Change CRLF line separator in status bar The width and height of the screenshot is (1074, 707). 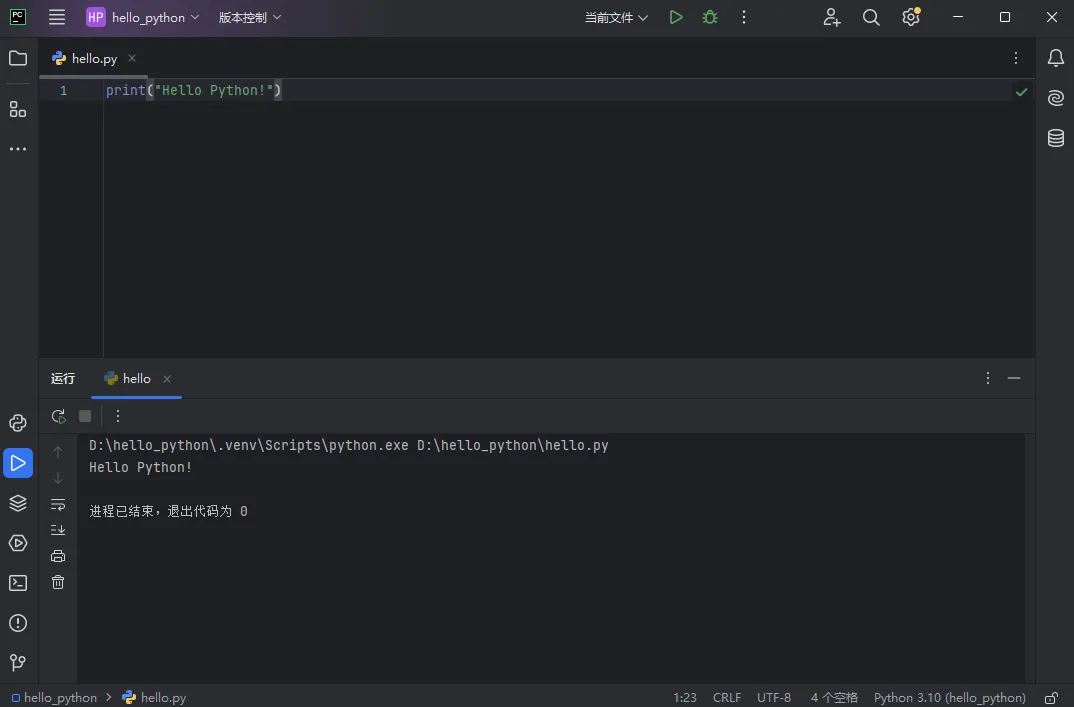pyautogui.click(x=727, y=697)
